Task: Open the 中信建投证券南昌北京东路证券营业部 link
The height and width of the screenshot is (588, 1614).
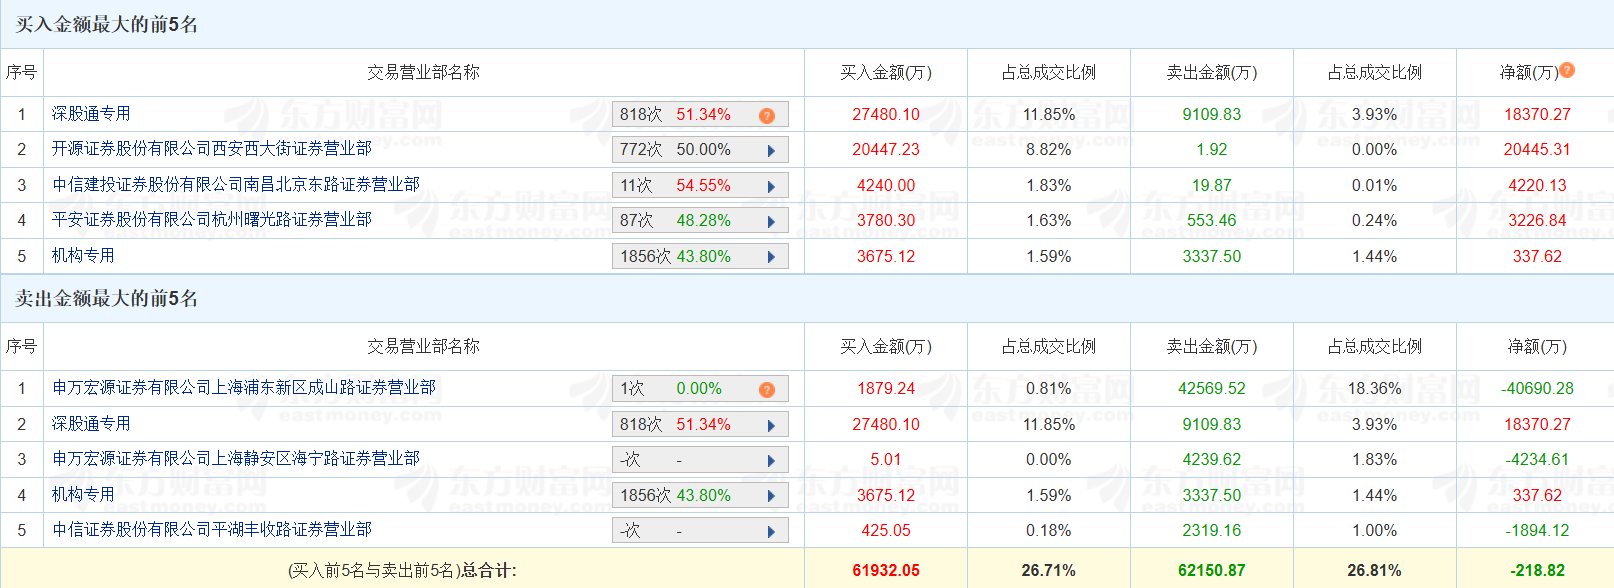Action: pyautogui.click(x=236, y=185)
